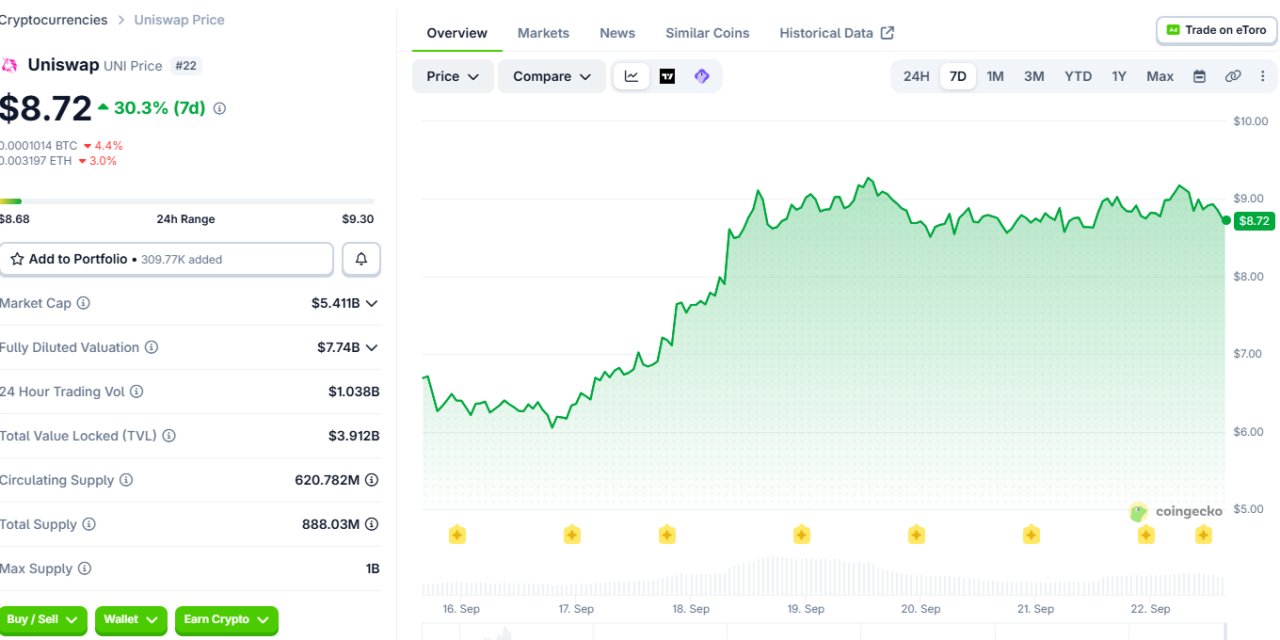Image resolution: width=1280 pixels, height=640 pixels.
Task: Open the Earn Crypto dropdown
Action: 227,620
